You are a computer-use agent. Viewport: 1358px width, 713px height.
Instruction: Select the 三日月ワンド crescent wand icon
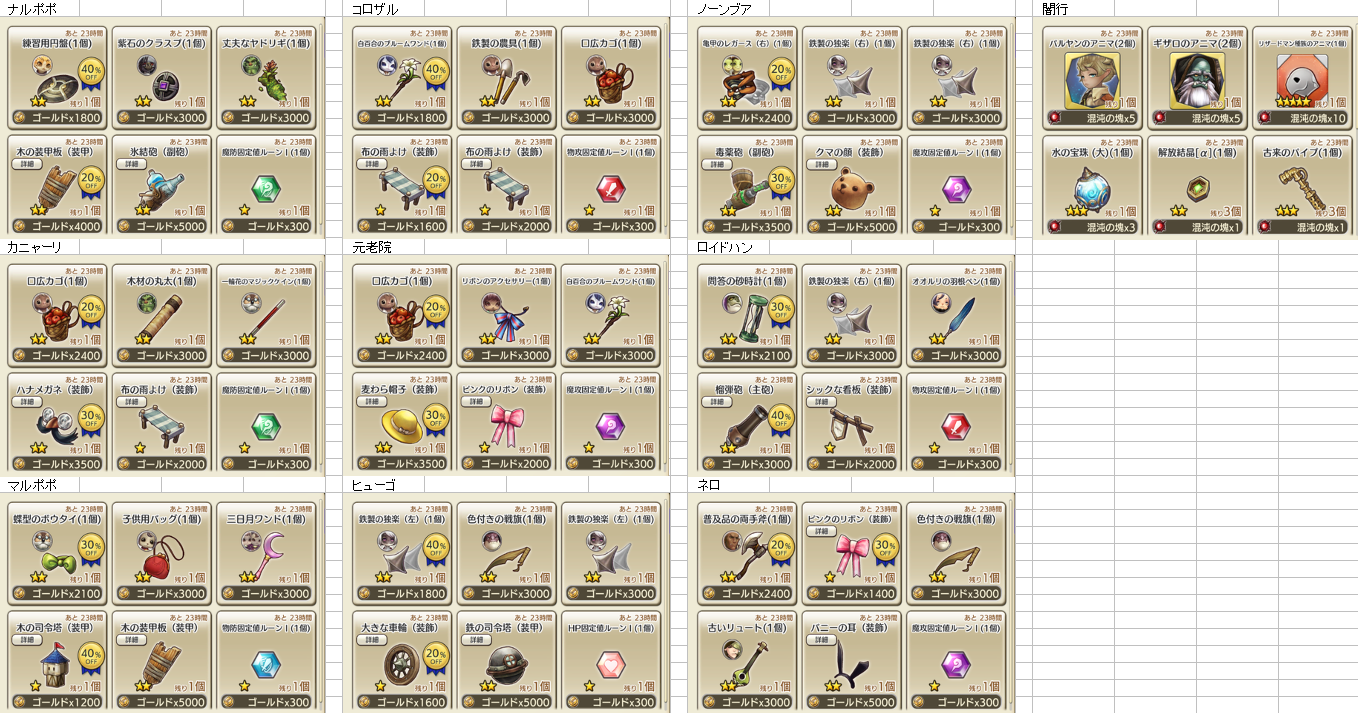pyautogui.click(x=268, y=555)
